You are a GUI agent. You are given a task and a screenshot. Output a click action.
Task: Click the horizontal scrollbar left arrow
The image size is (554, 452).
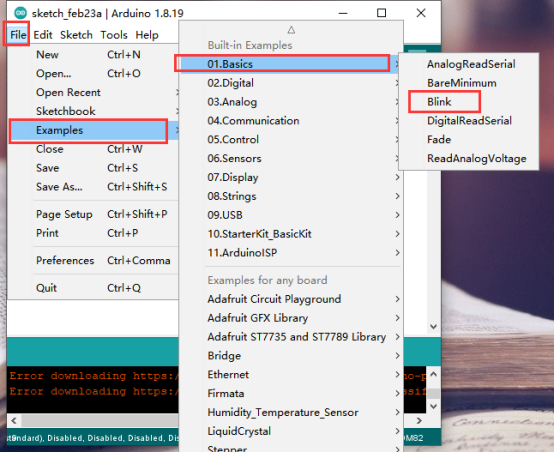[14, 421]
